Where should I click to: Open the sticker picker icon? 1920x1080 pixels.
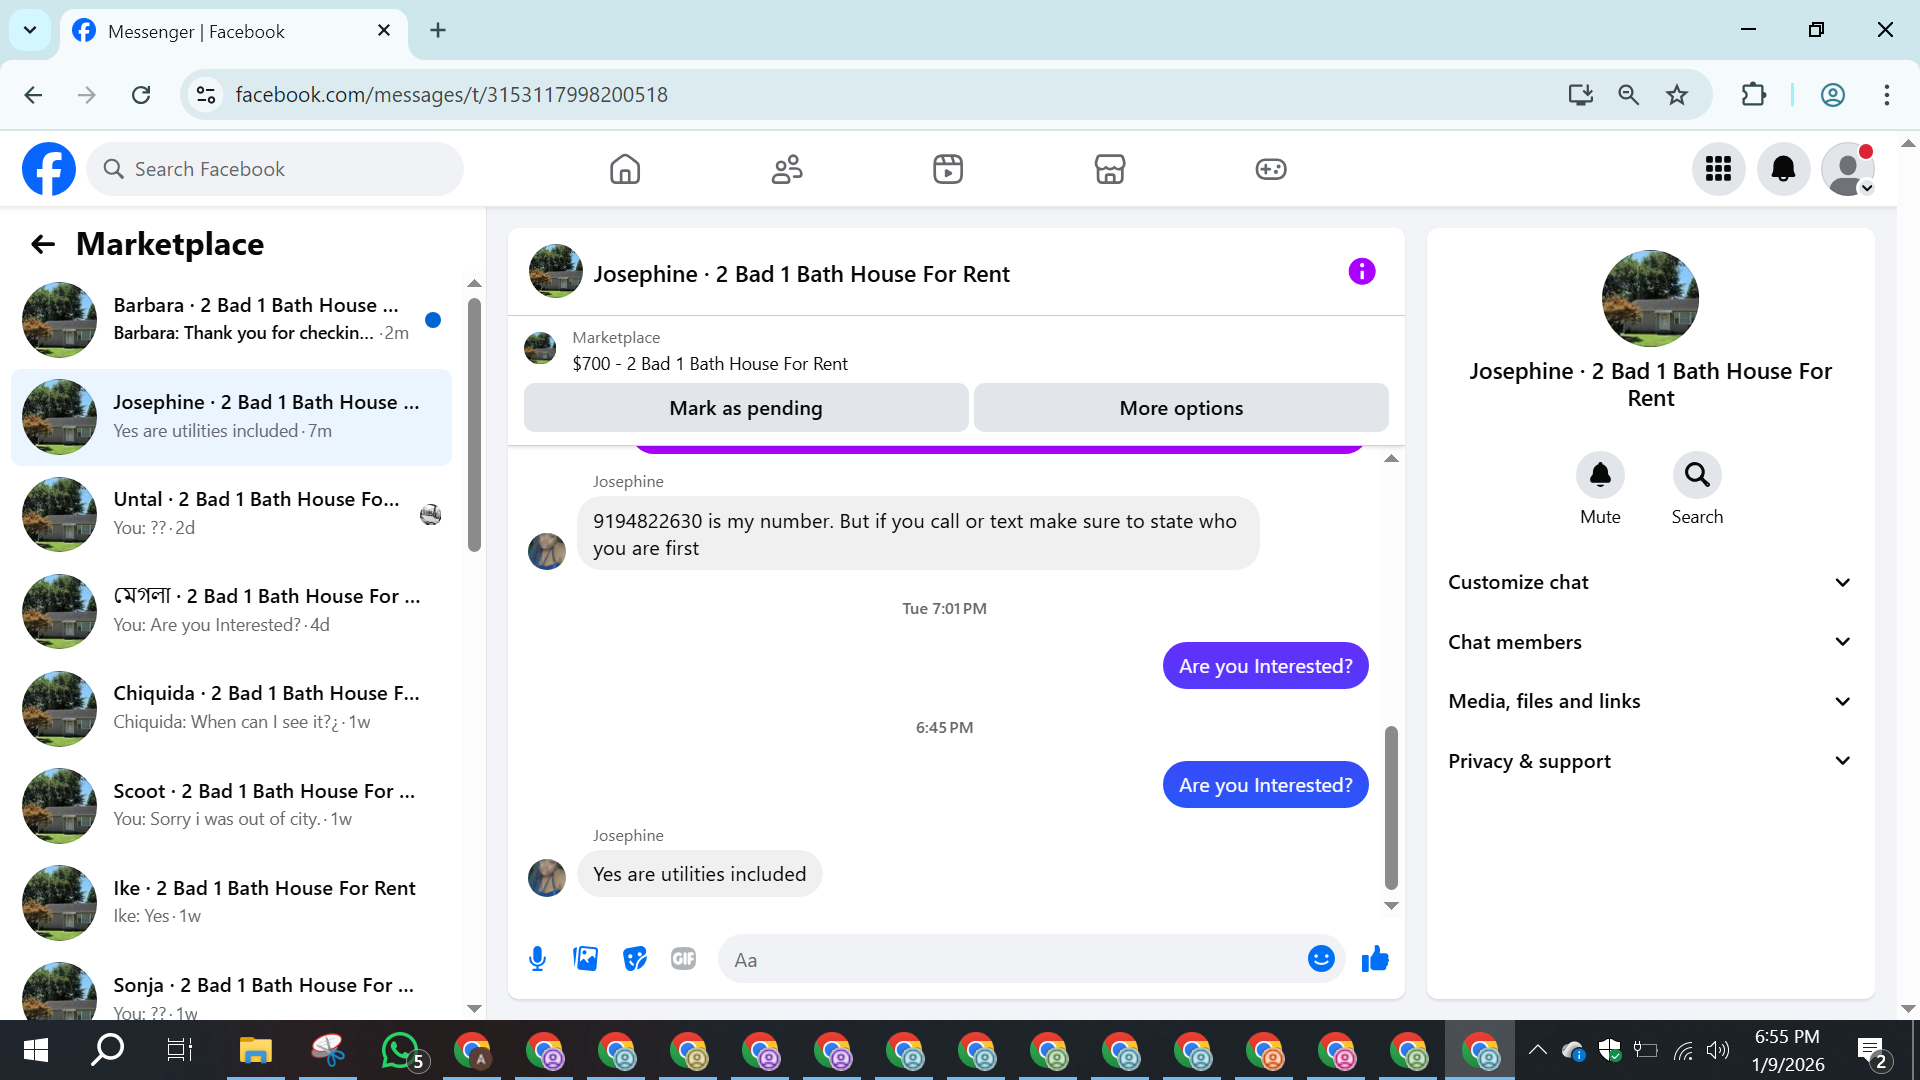click(635, 959)
